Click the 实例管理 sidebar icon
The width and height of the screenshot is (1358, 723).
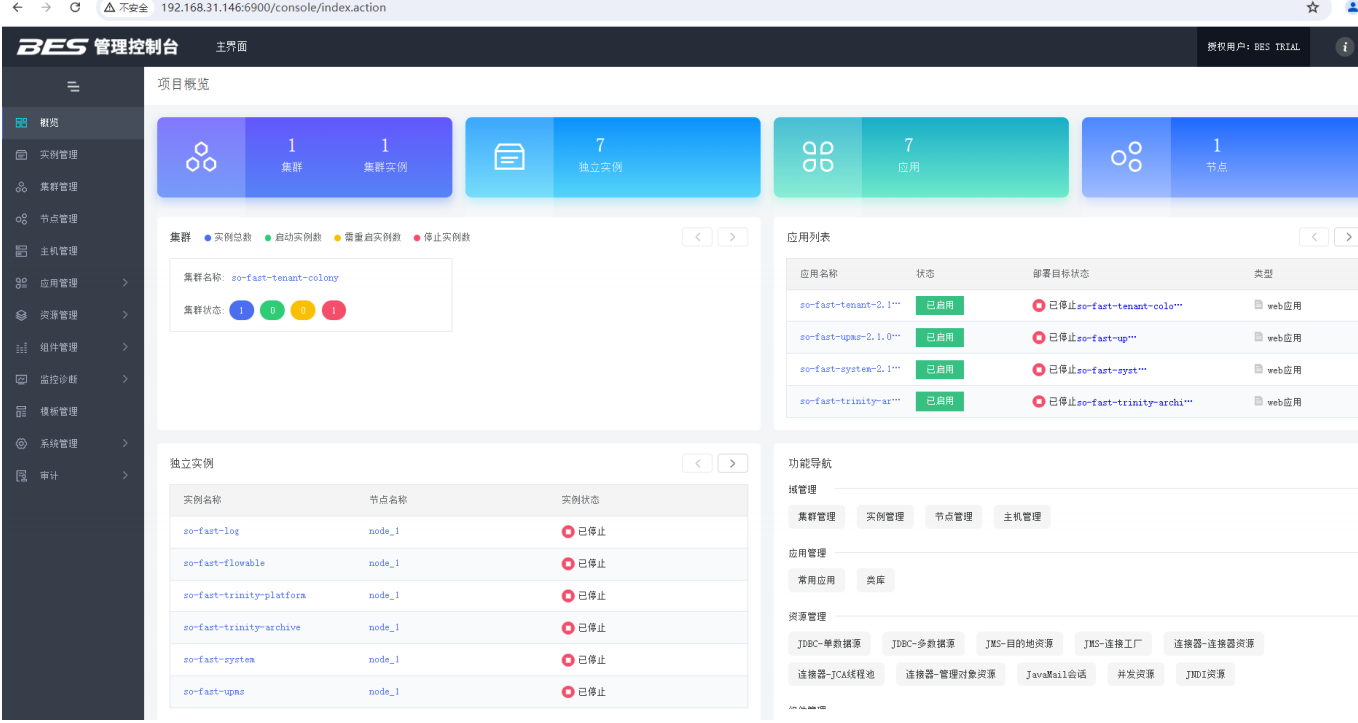pos(22,155)
